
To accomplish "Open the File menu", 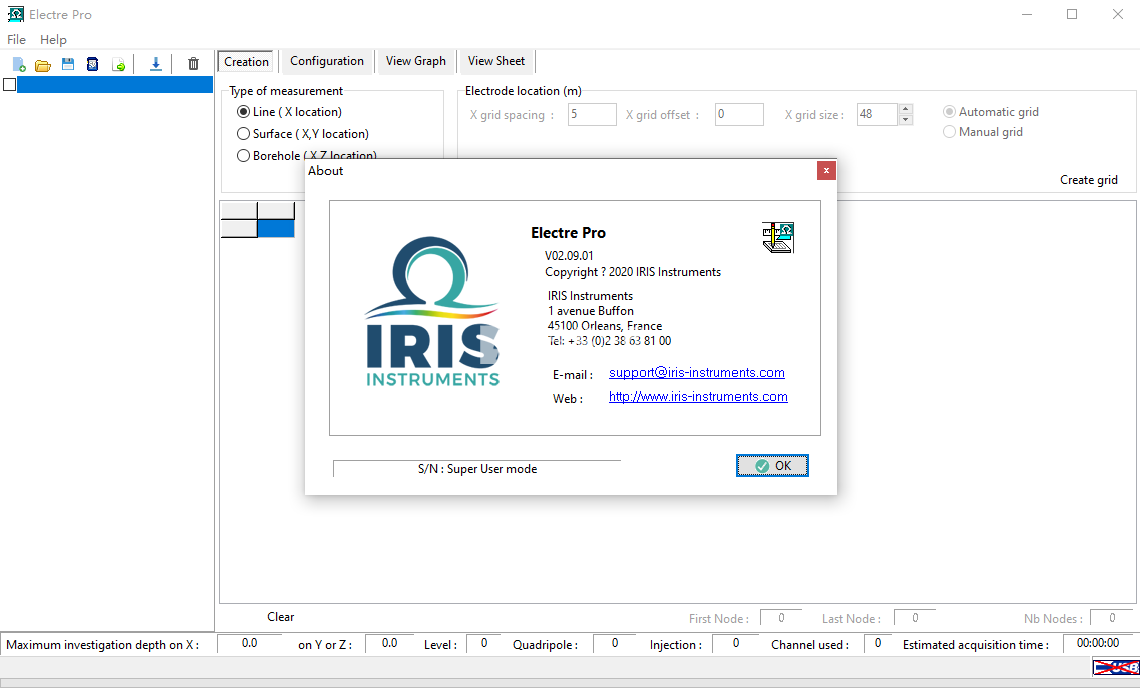I will click(16, 40).
